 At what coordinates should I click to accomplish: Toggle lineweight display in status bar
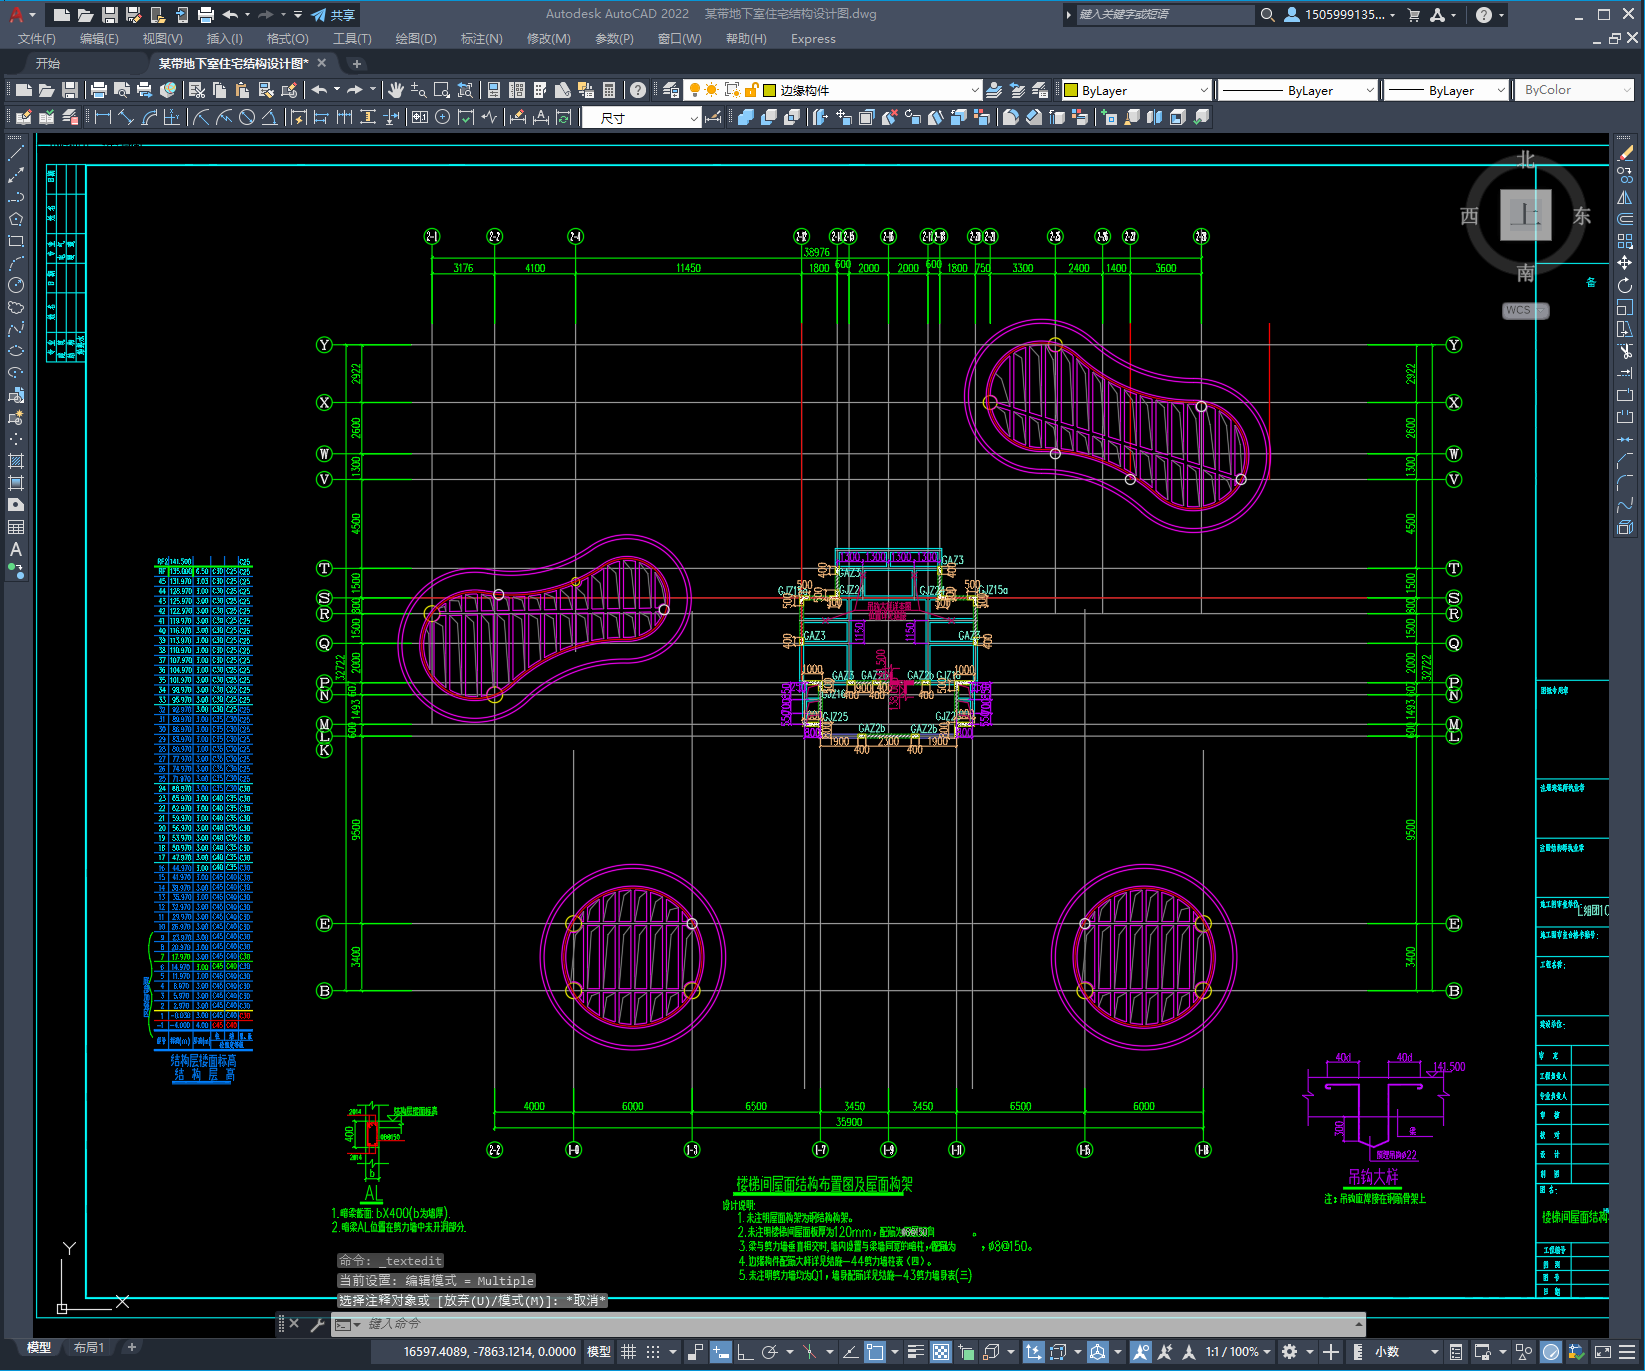pos(915,1352)
